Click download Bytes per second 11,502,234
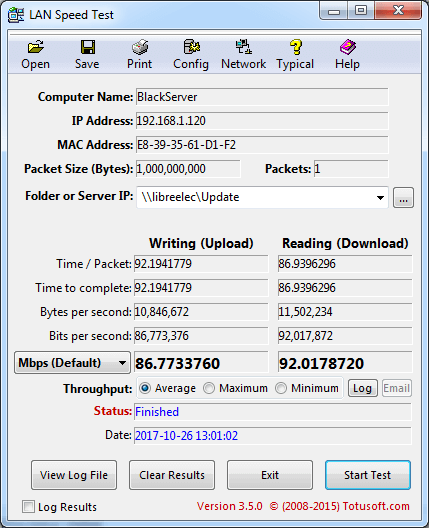Screen dimensions: 429x528 click(x=345, y=312)
